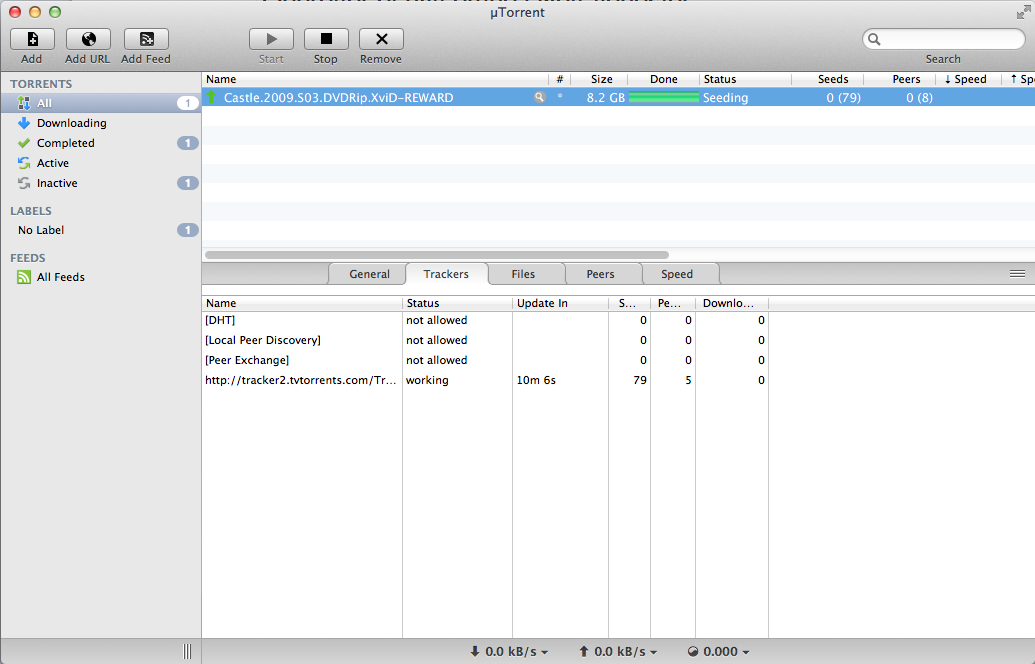Screen dimensions: 1035x664
Task: Select the [Peer Exchange] tracker row
Action: point(485,360)
